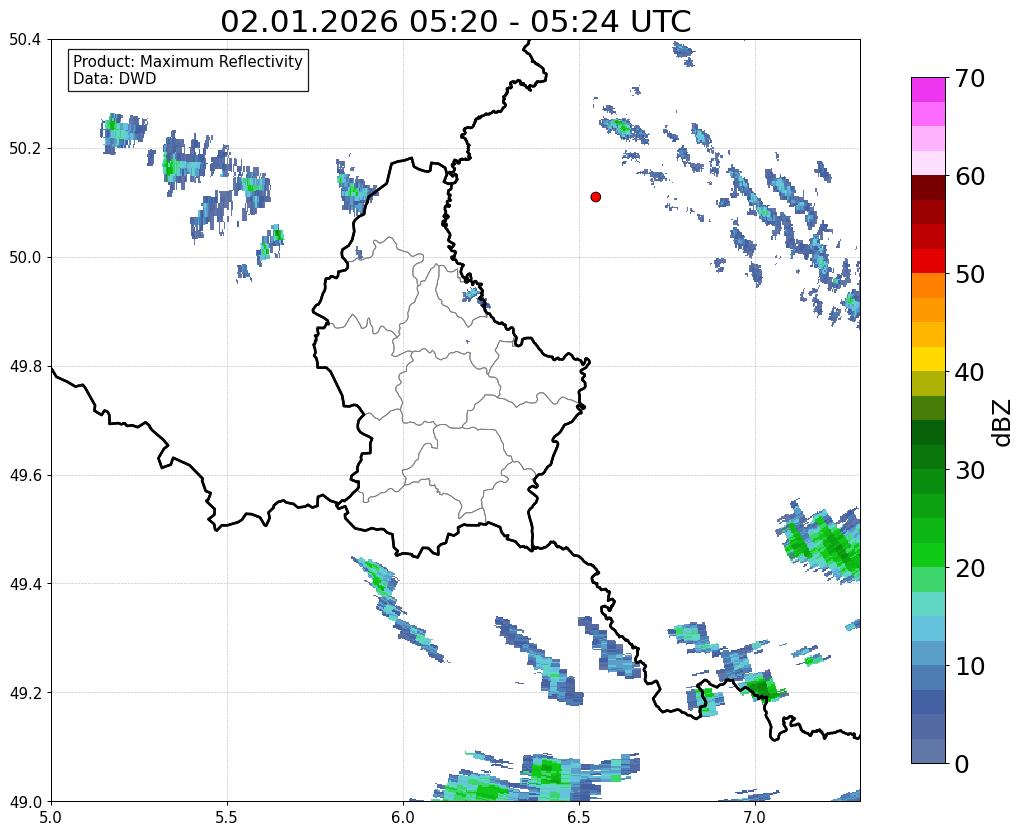
Task: Click the colorbar tick label 70
Action: [x=969, y=78]
